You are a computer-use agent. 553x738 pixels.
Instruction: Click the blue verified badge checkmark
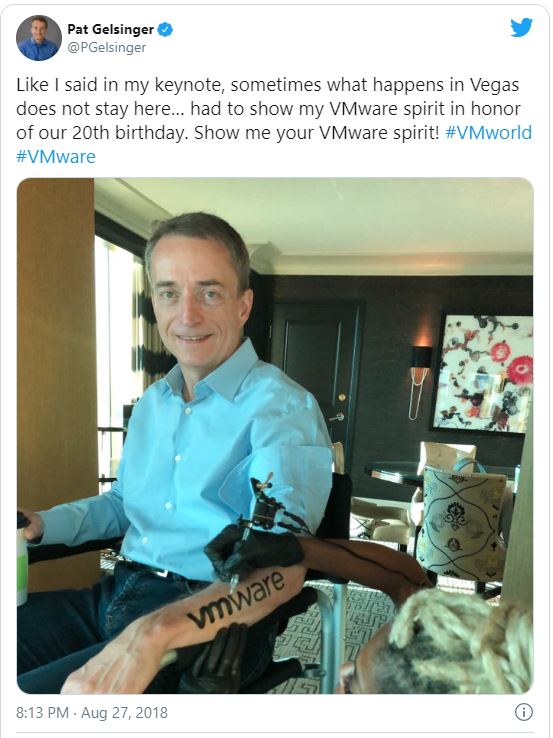point(165,30)
